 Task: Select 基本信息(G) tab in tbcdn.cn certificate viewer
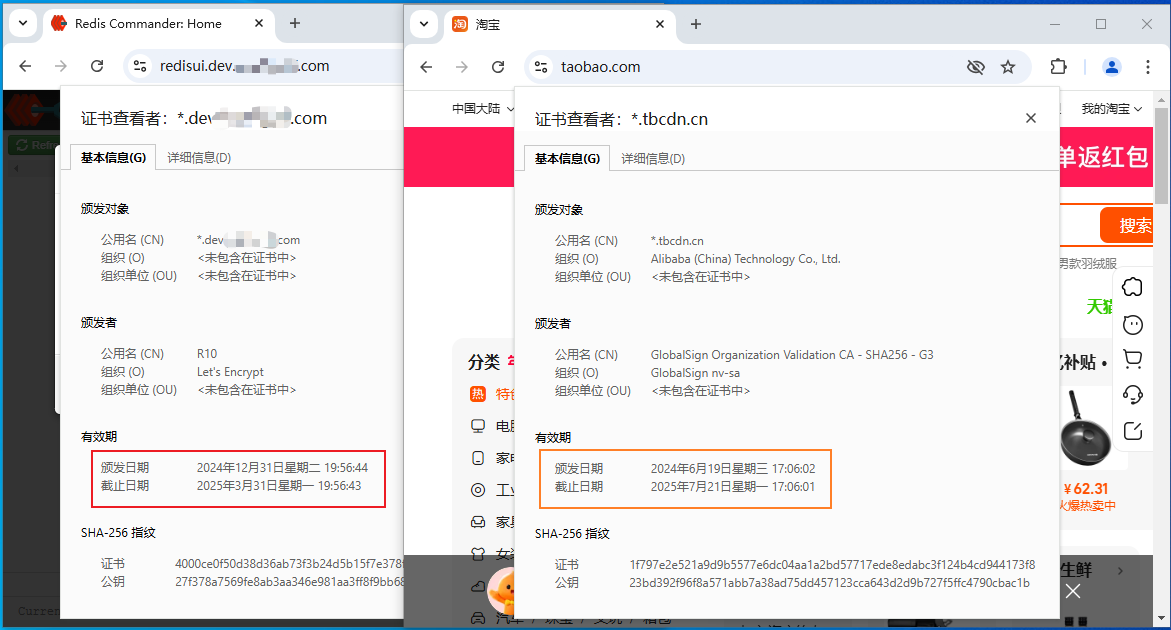[567, 158]
